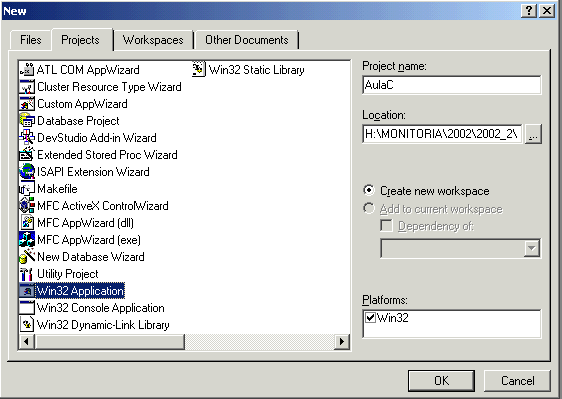Screen dimensions: 562x399
Task: Select the Database Project icon
Action: coord(27,120)
